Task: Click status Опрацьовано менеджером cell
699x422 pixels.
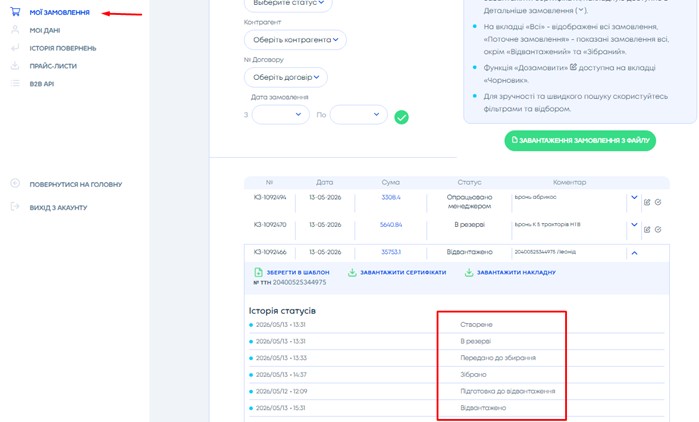Action: coord(469,201)
